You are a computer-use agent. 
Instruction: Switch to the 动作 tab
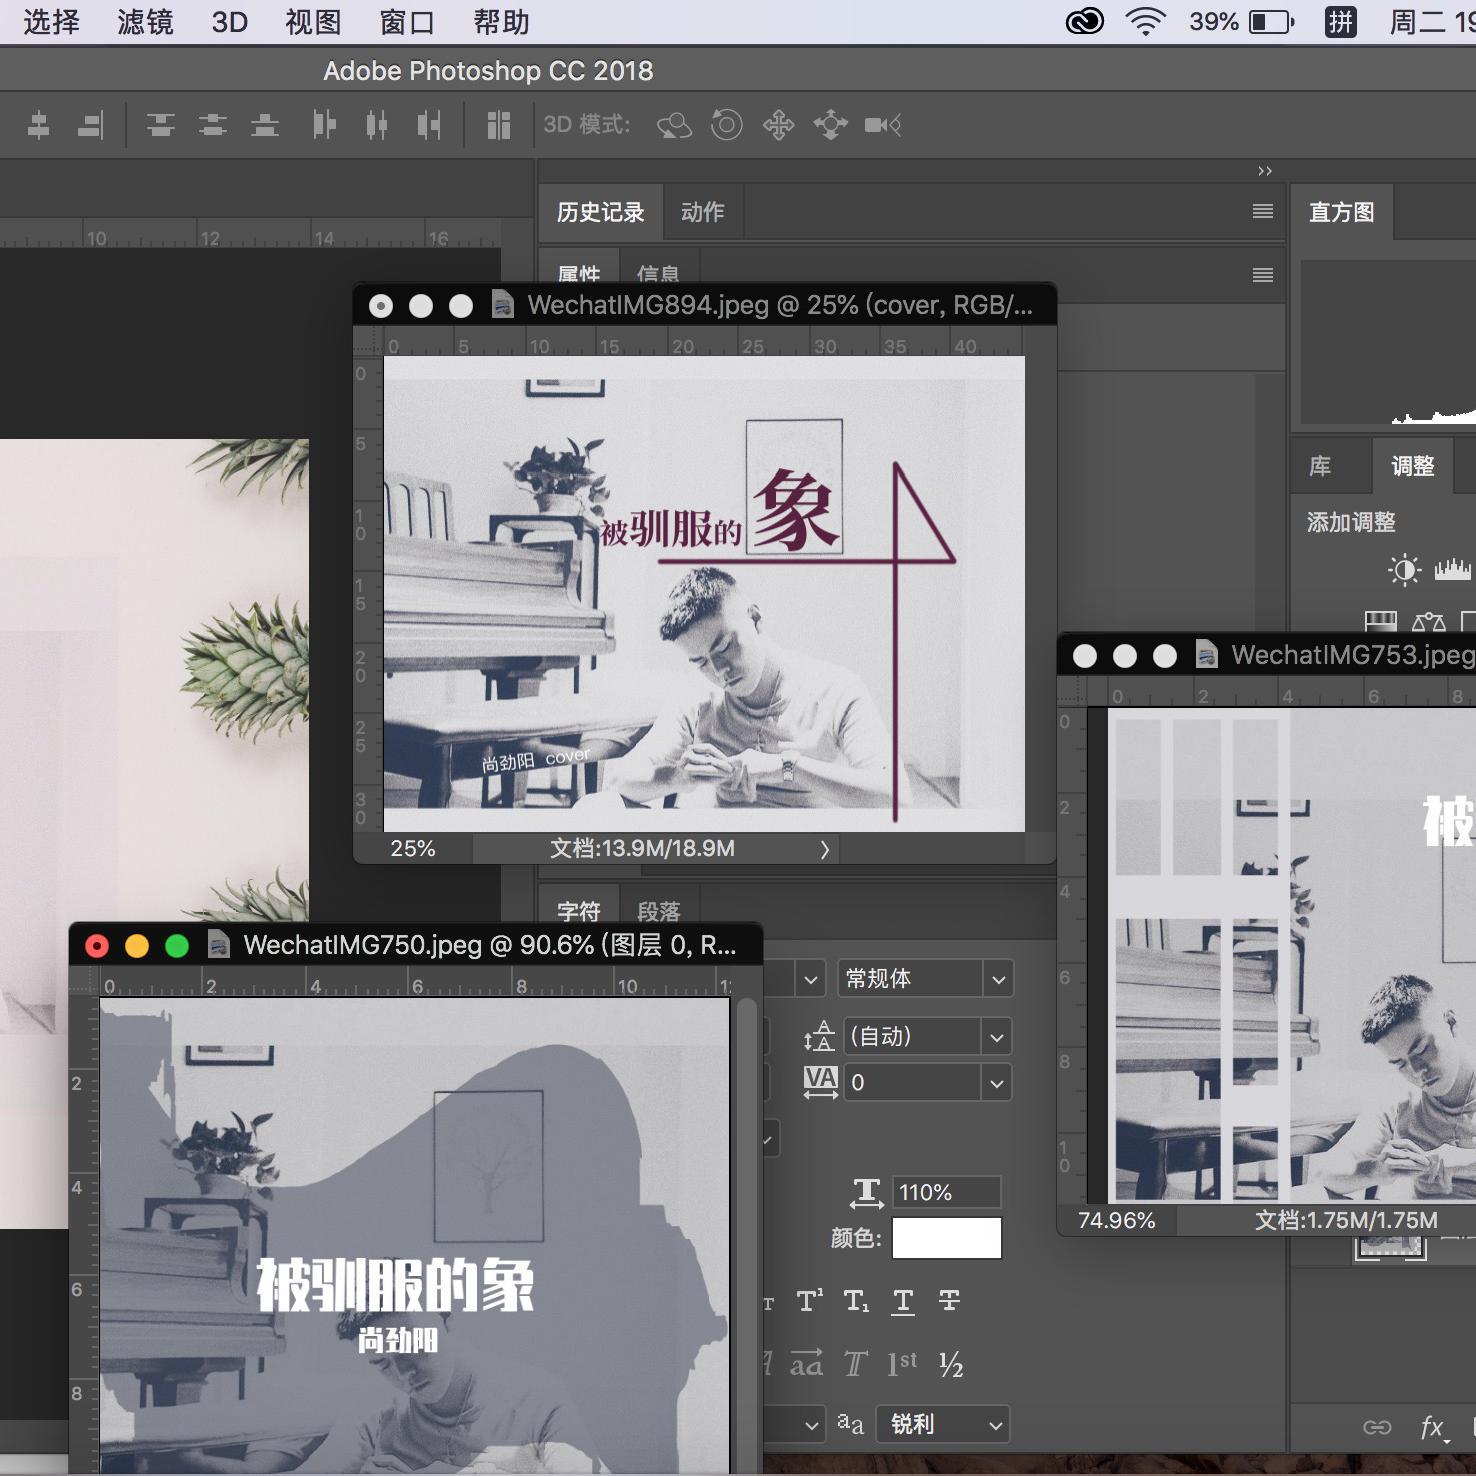702,212
